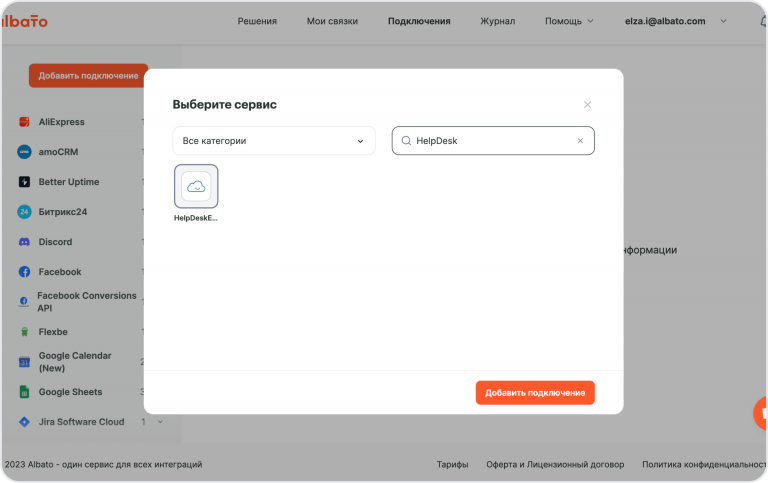Open the Журнал section
The image size is (768, 483).
pos(497,21)
